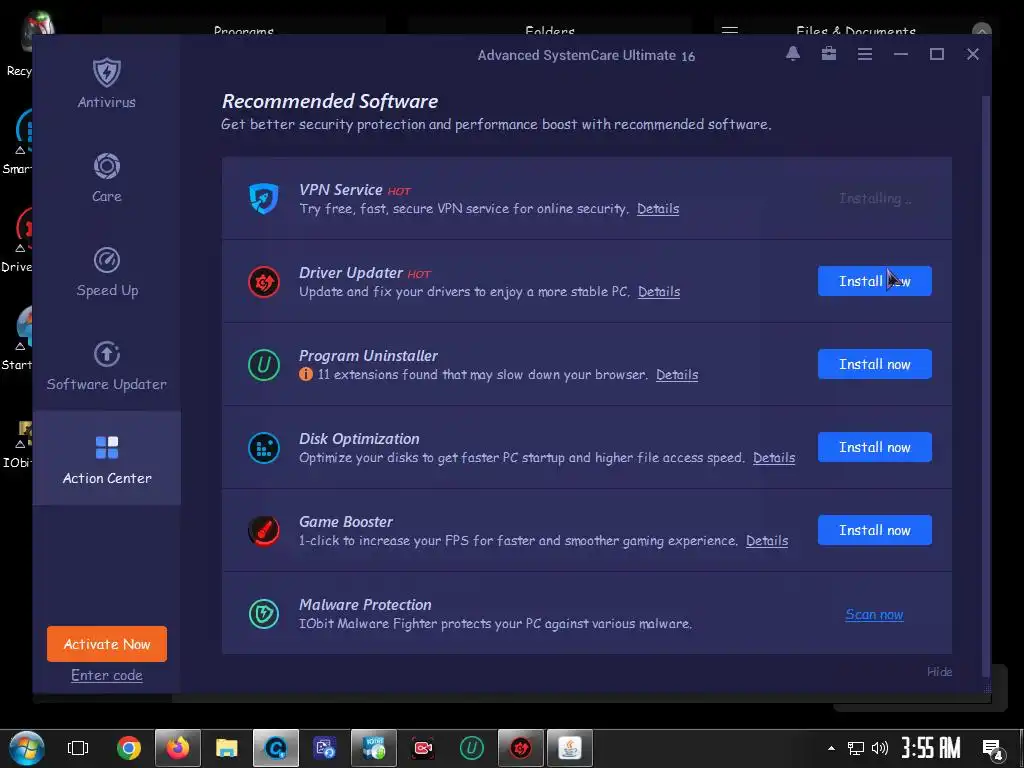The width and height of the screenshot is (1024, 768).
Task: Click the Malware Protection shield icon
Action: (264, 613)
